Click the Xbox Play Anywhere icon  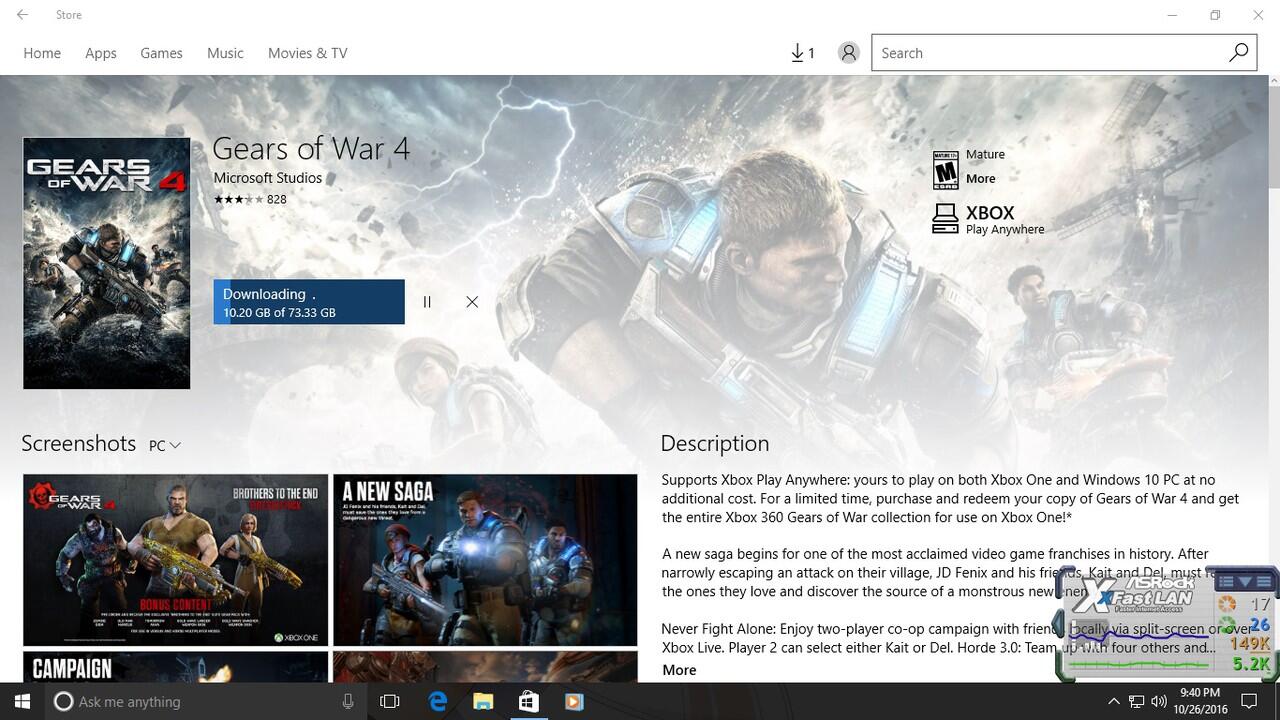(945, 219)
